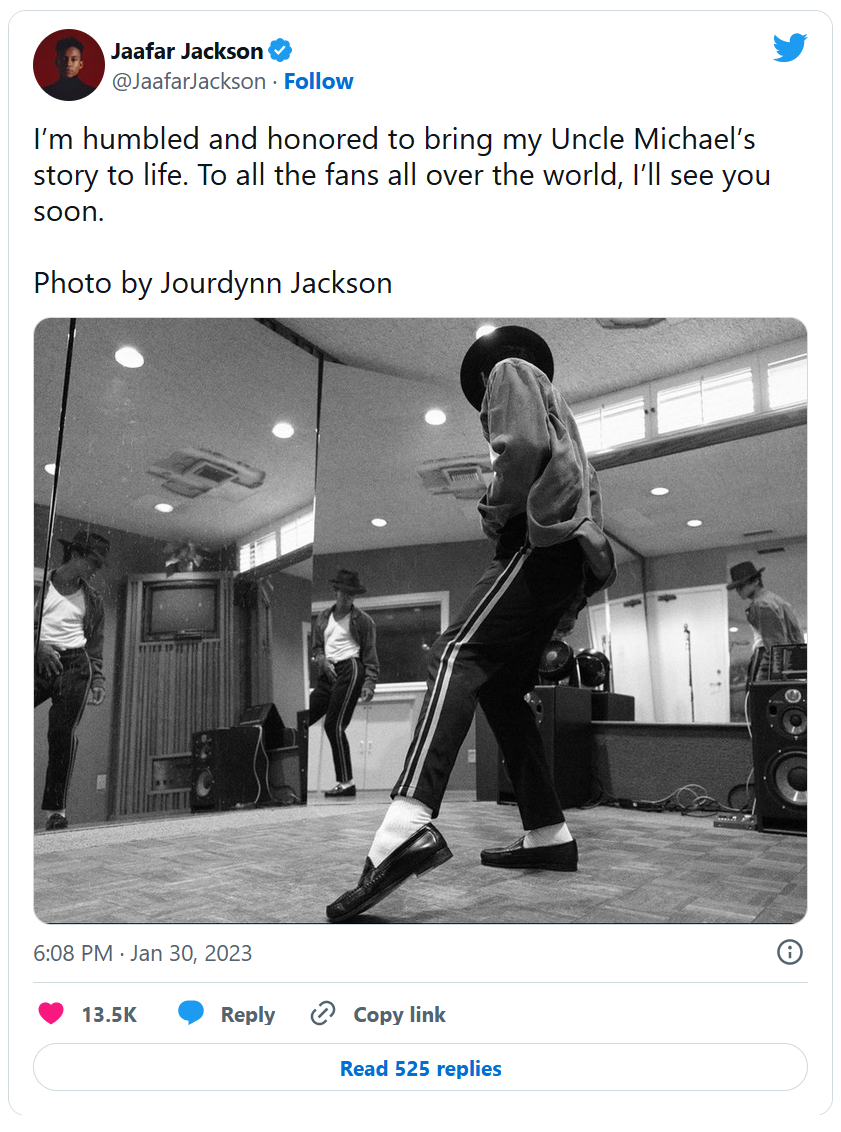Click the 6:08 PM time link
This screenshot has height=1132, width=841.
[x=73, y=953]
